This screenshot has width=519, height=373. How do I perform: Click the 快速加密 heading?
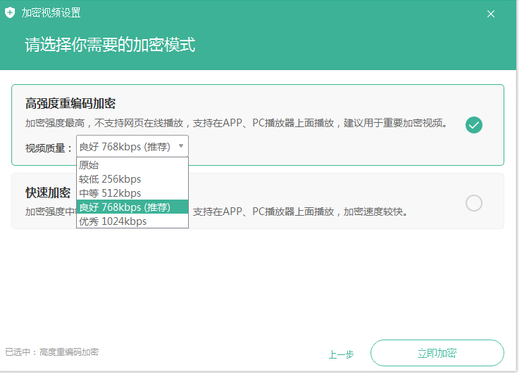point(48,193)
